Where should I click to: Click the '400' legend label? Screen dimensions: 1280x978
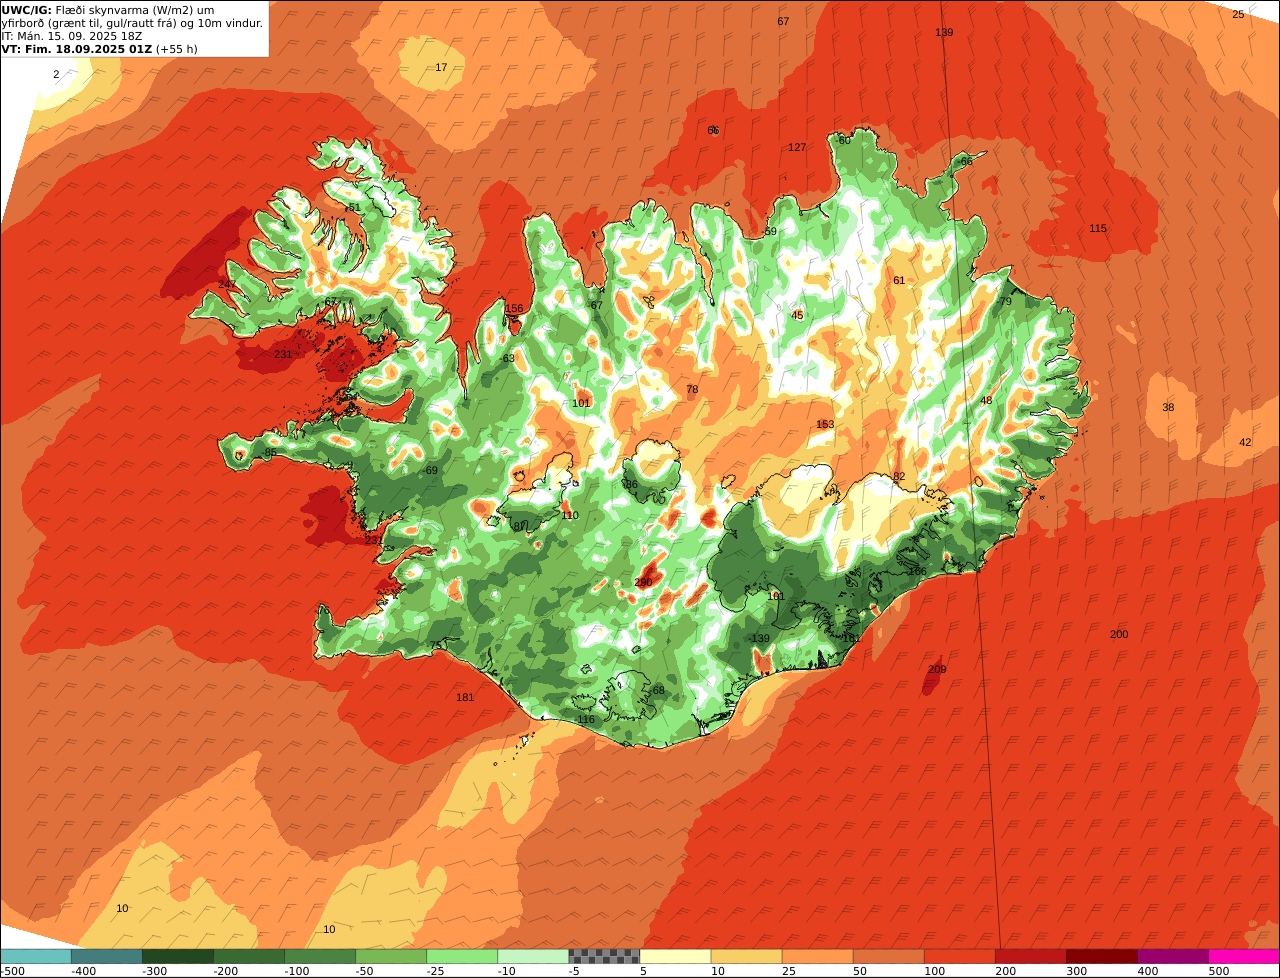(x=1148, y=971)
